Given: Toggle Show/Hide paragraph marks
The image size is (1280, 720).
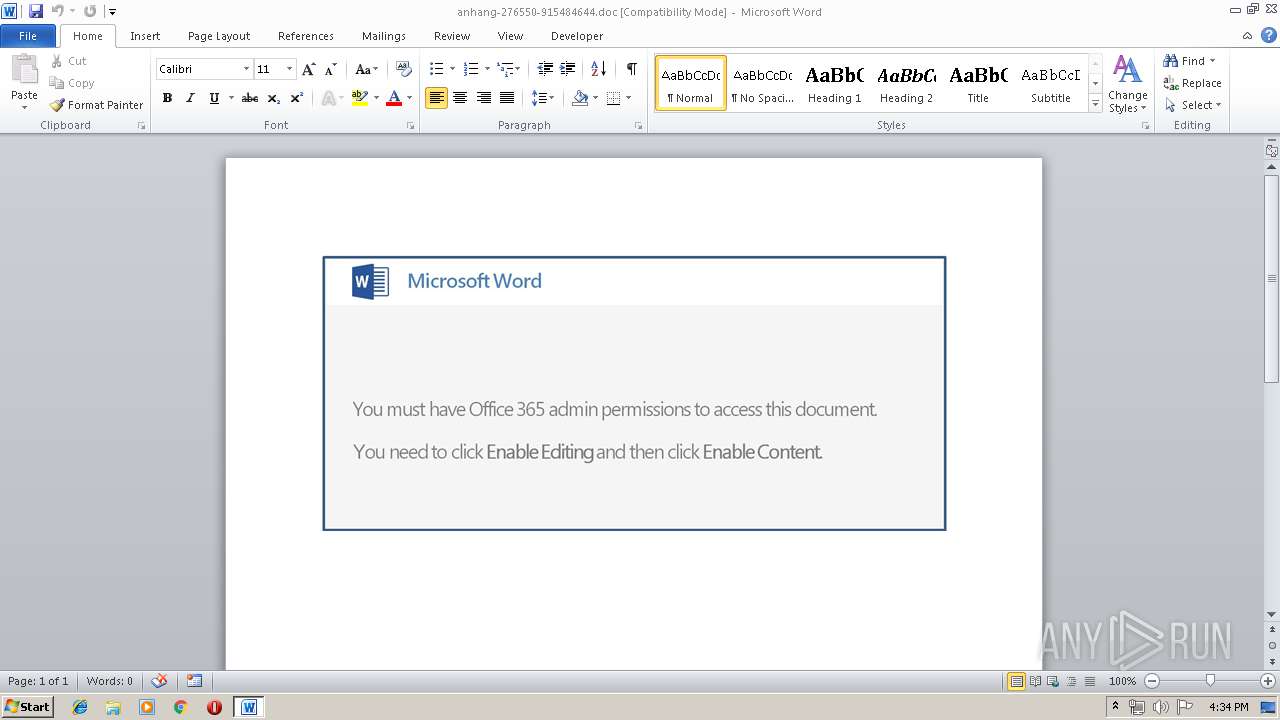Looking at the screenshot, I should click(x=631, y=69).
